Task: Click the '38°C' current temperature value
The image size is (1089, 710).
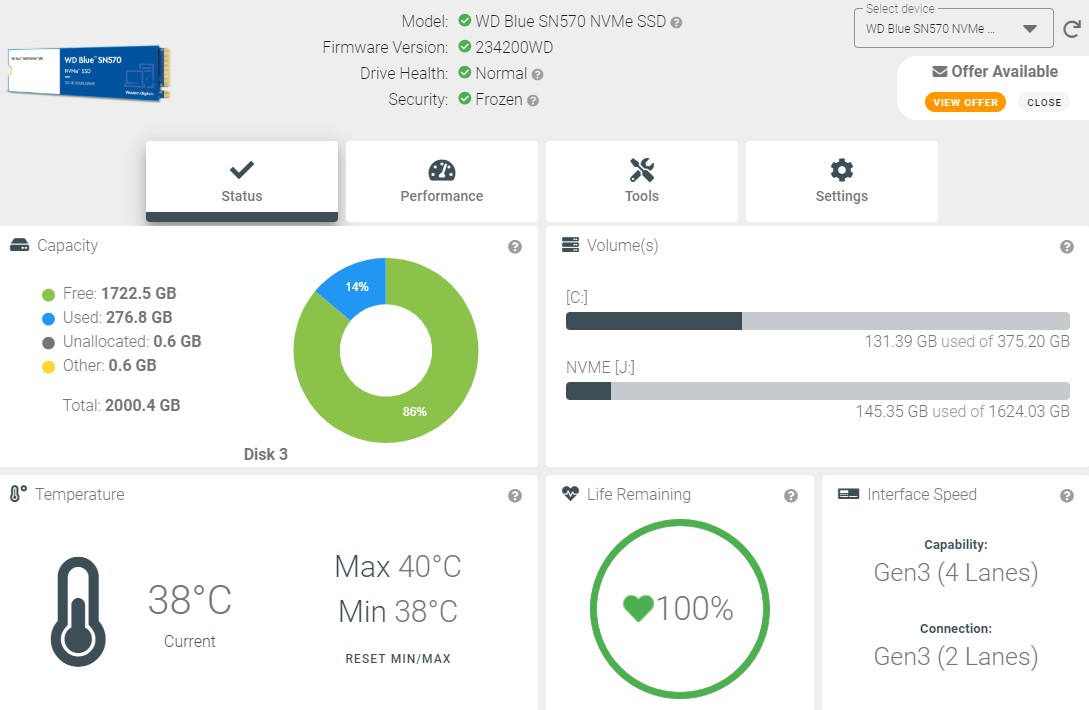Action: [190, 600]
